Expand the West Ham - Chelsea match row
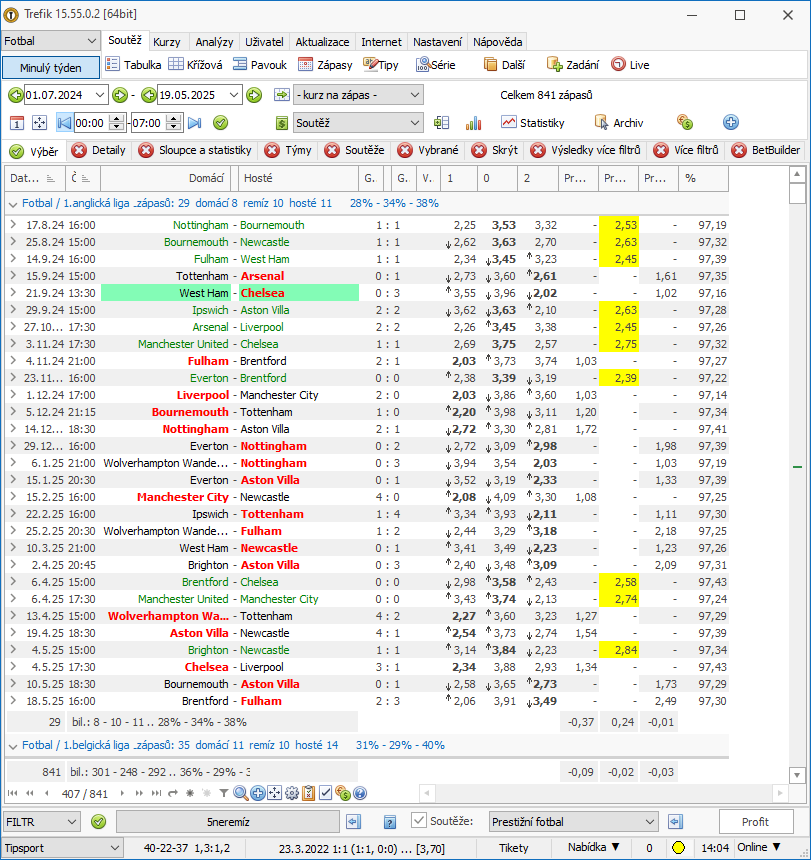The height and width of the screenshot is (860, 811). click(x=13, y=293)
